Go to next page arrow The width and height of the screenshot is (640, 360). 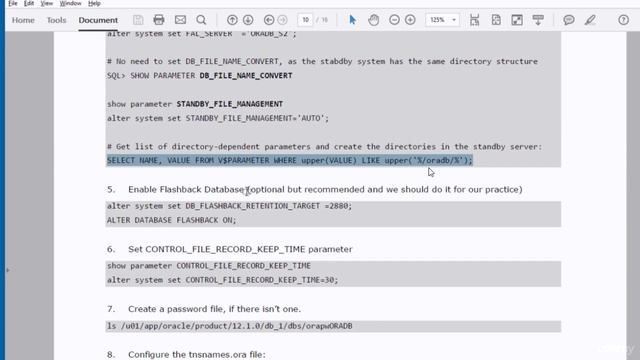(x=248, y=20)
